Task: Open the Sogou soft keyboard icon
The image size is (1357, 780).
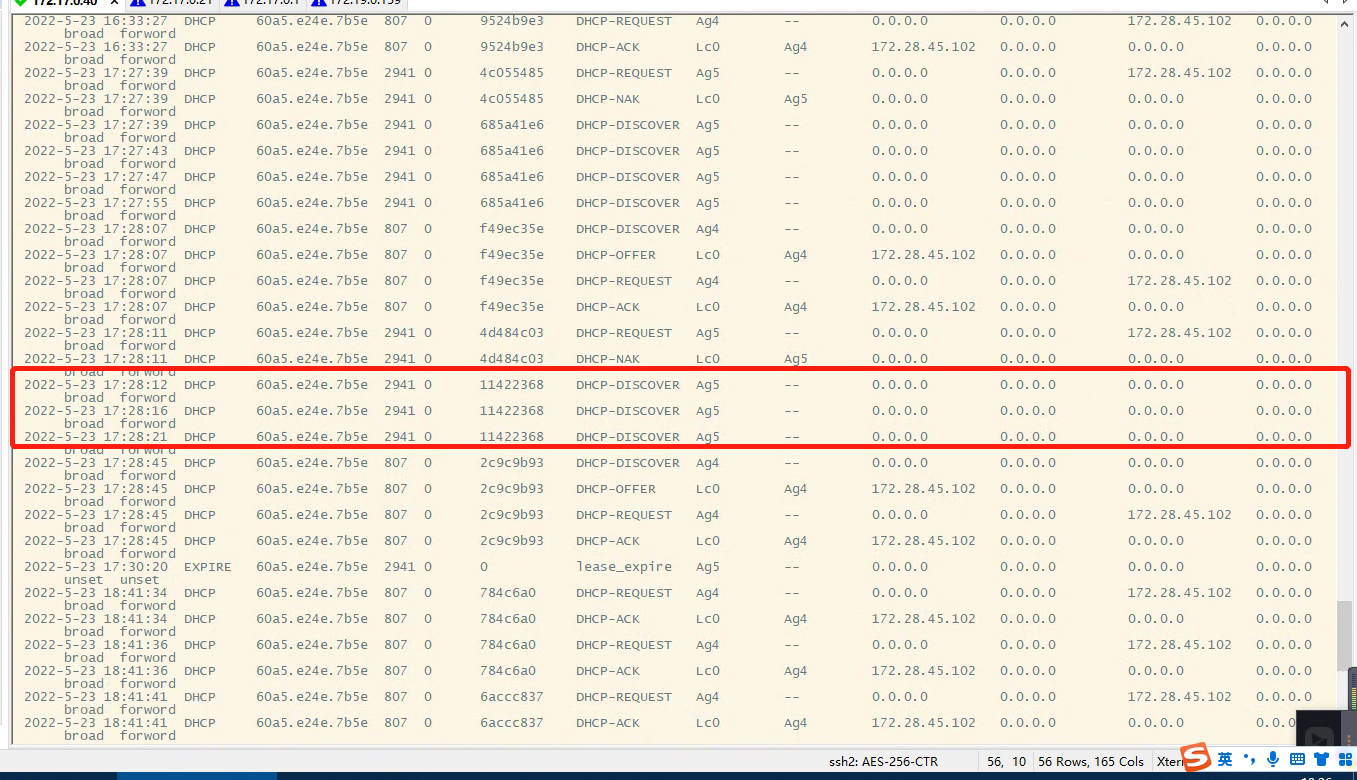Action: (x=1297, y=759)
